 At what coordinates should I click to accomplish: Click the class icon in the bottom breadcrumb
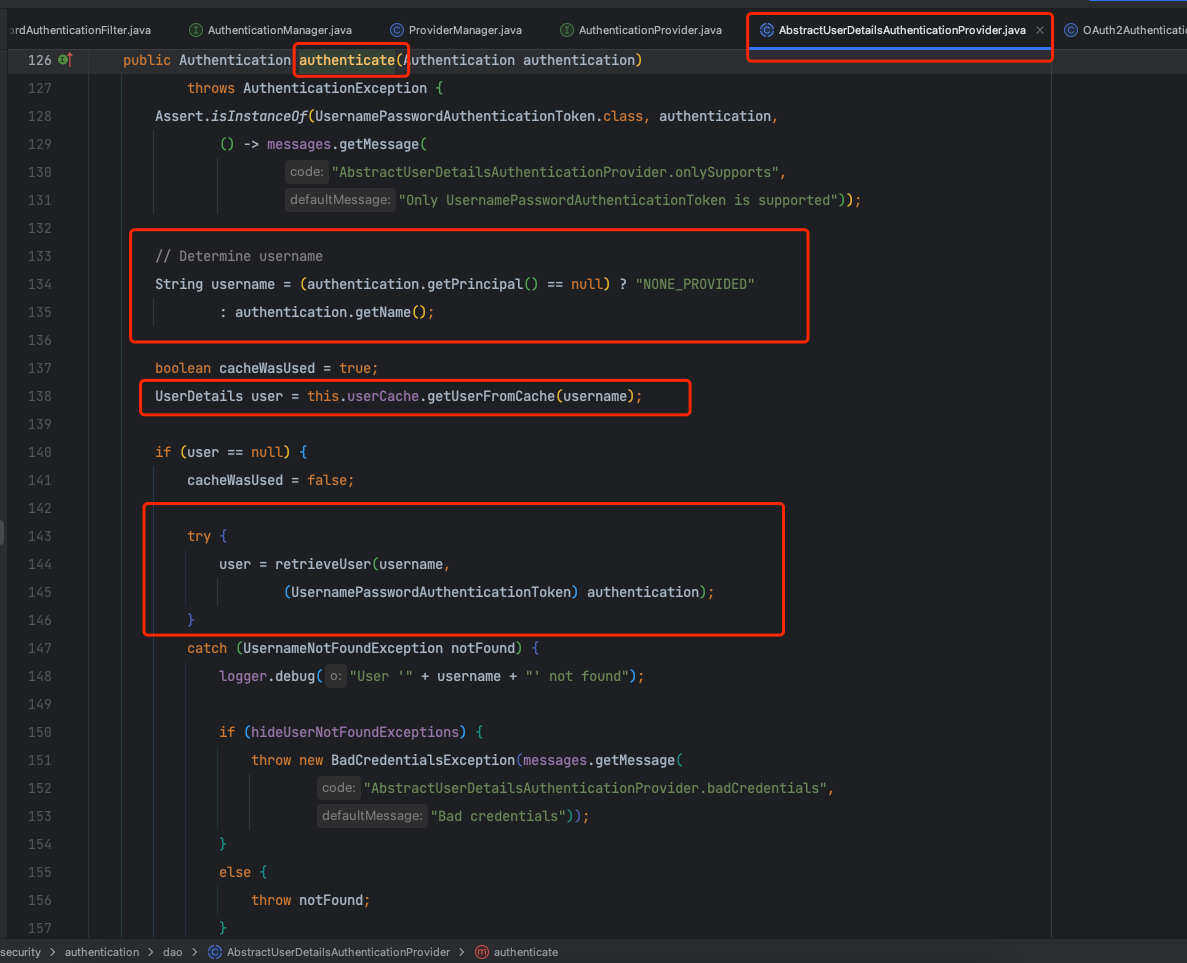pos(214,952)
